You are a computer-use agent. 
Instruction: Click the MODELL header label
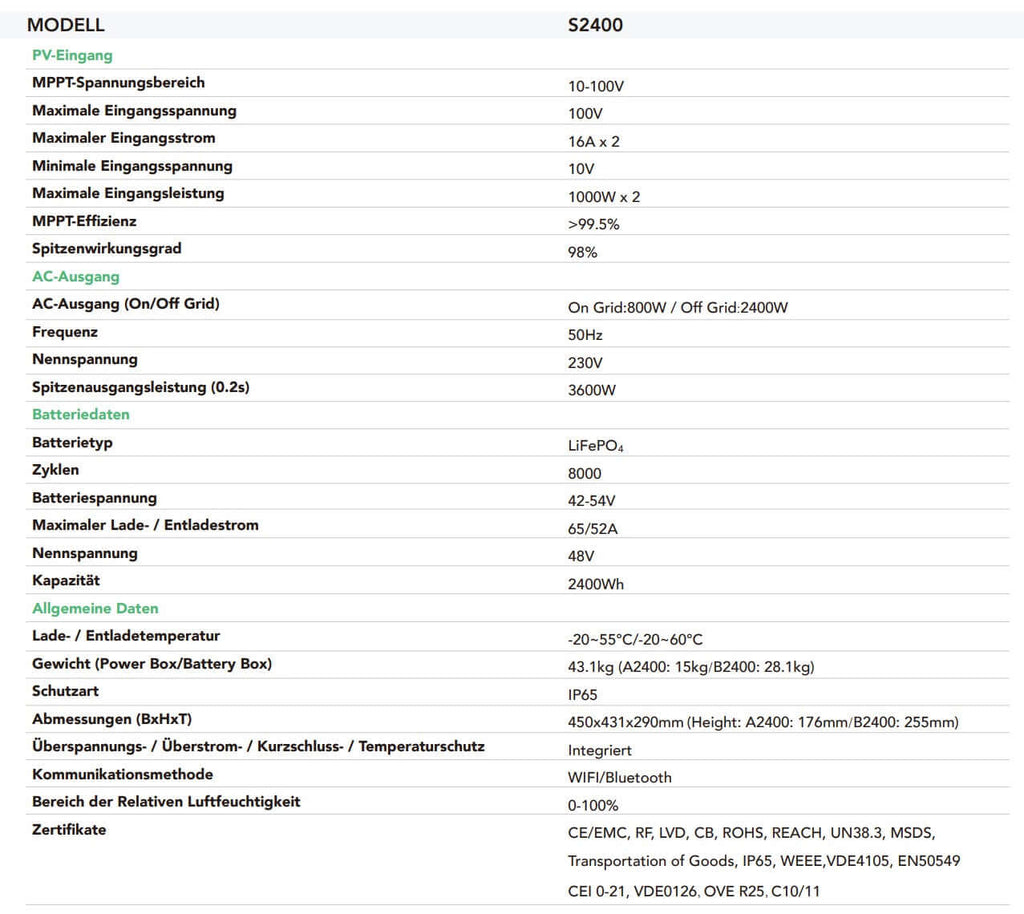65,25
